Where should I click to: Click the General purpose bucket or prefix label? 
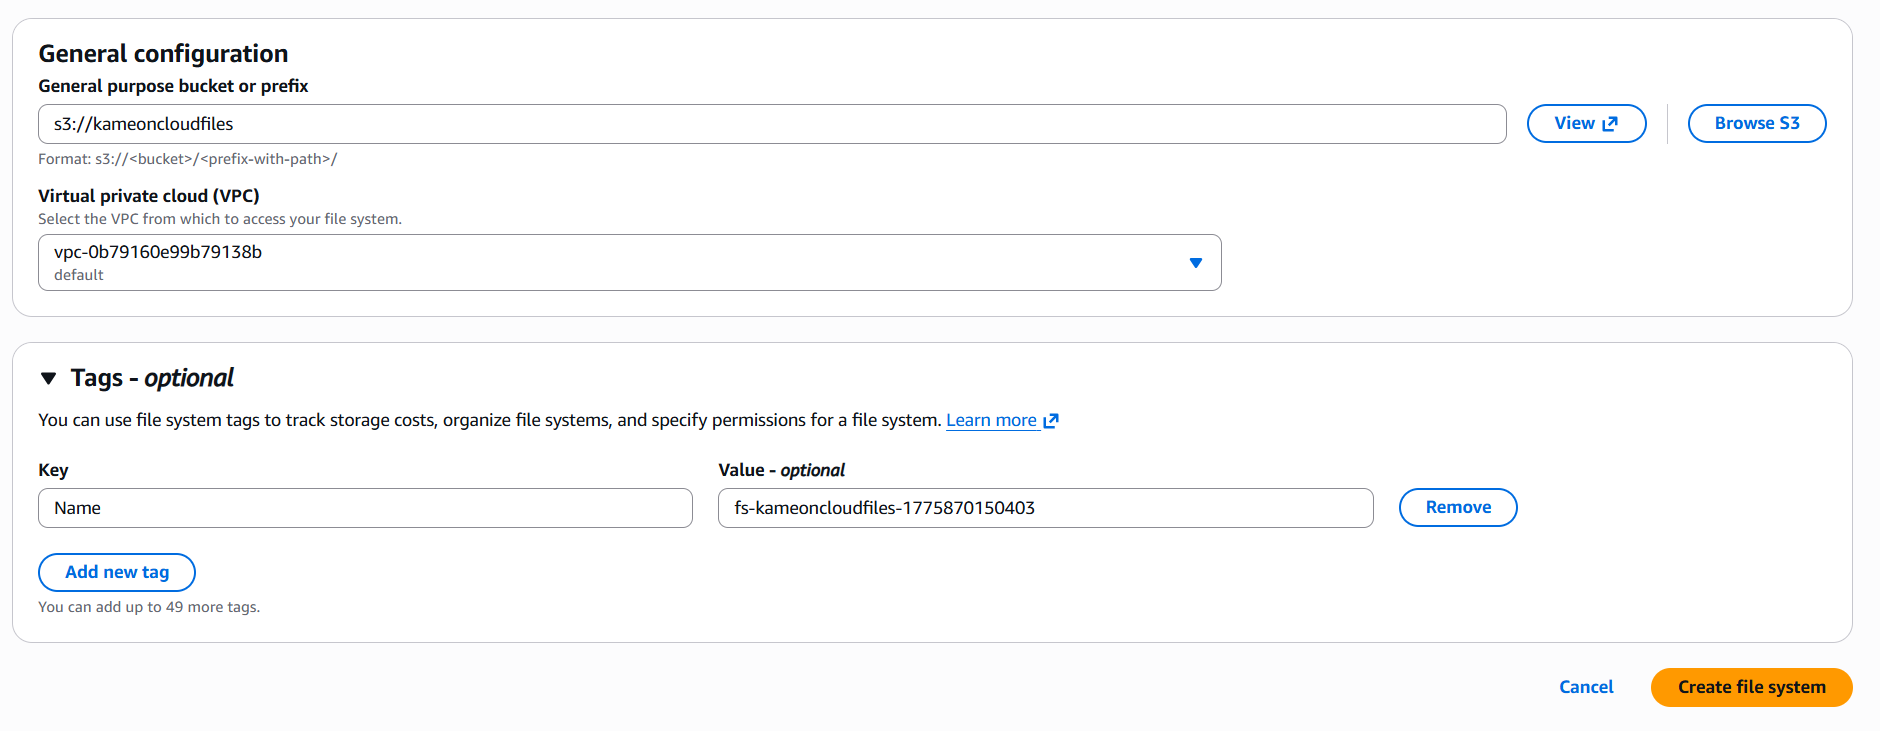[x=173, y=86]
